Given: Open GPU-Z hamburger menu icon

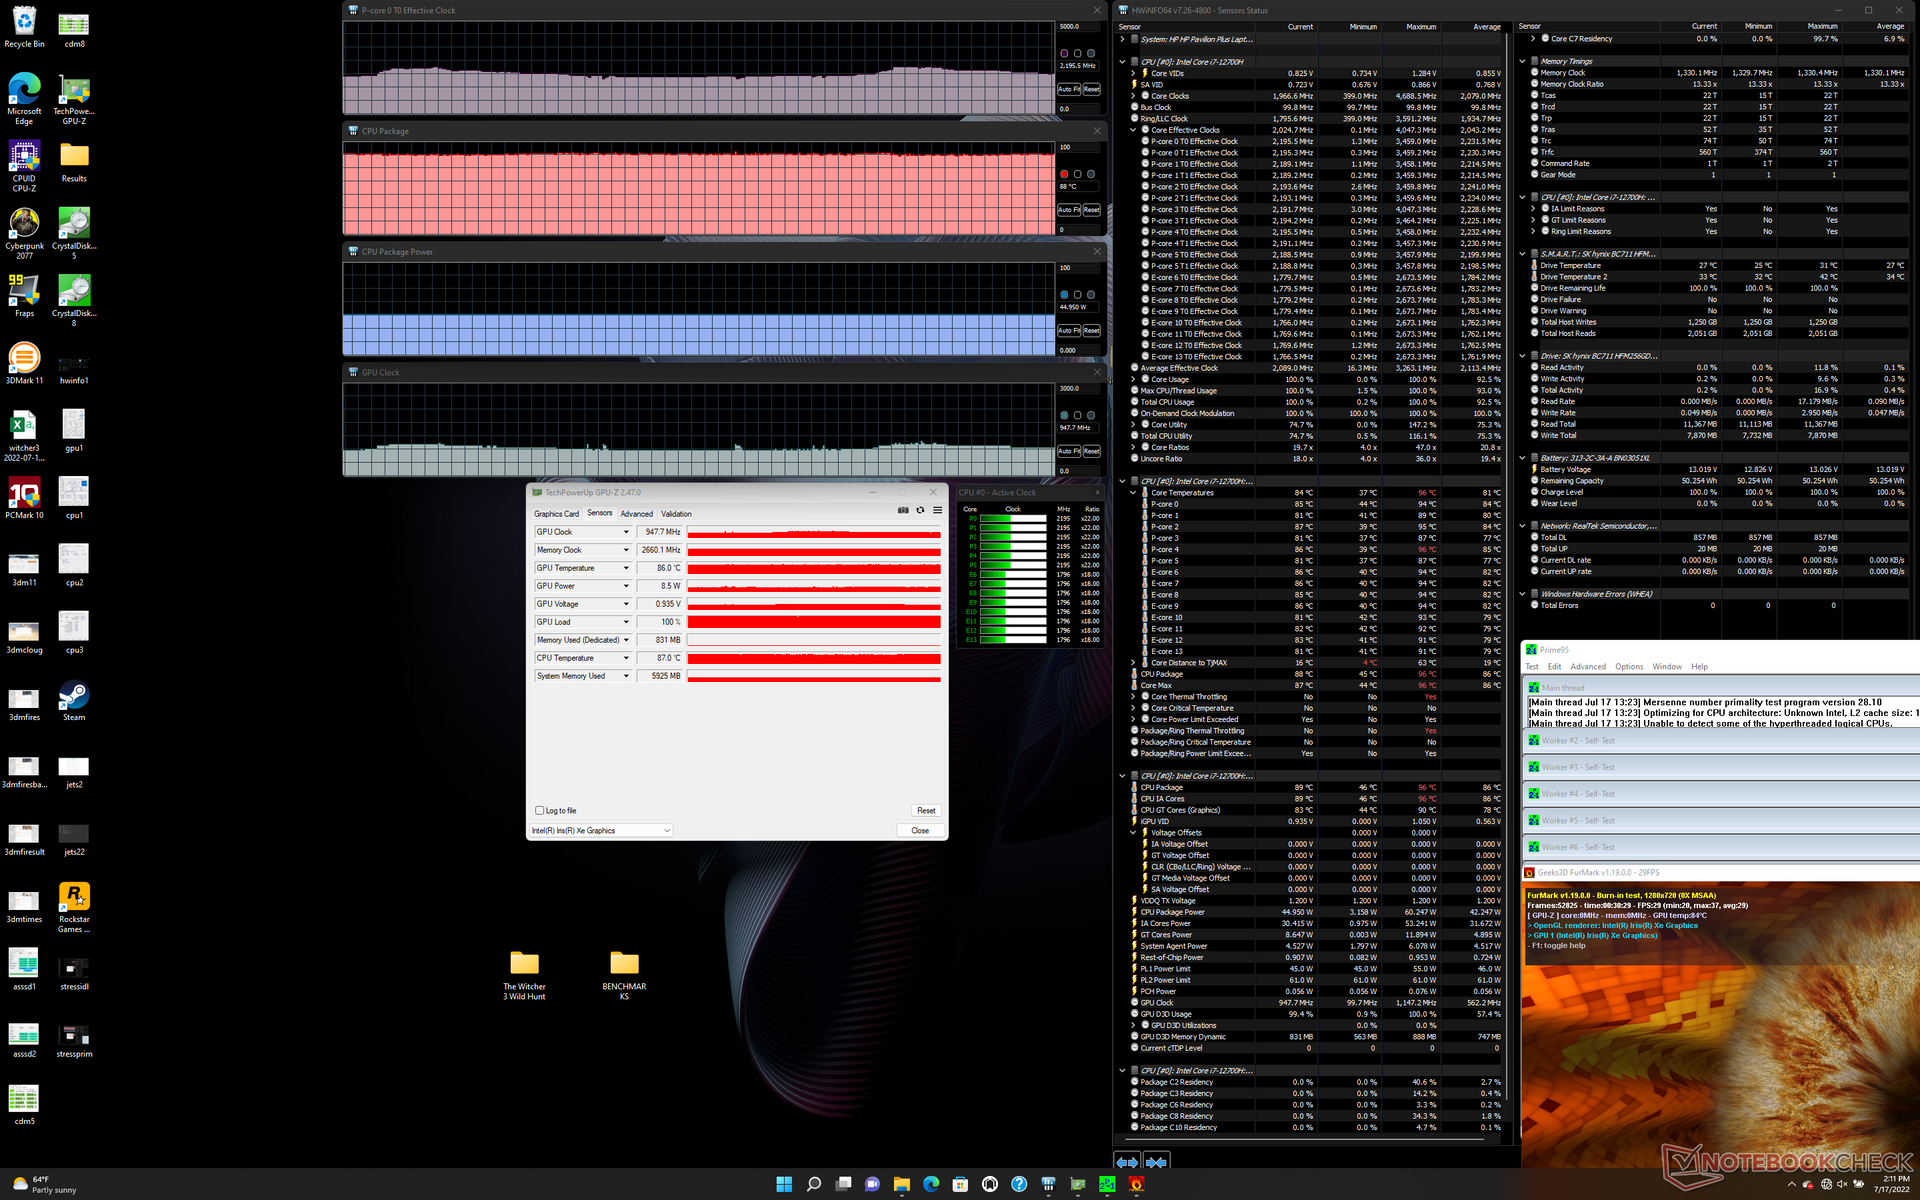Looking at the screenshot, I should tap(937, 510).
